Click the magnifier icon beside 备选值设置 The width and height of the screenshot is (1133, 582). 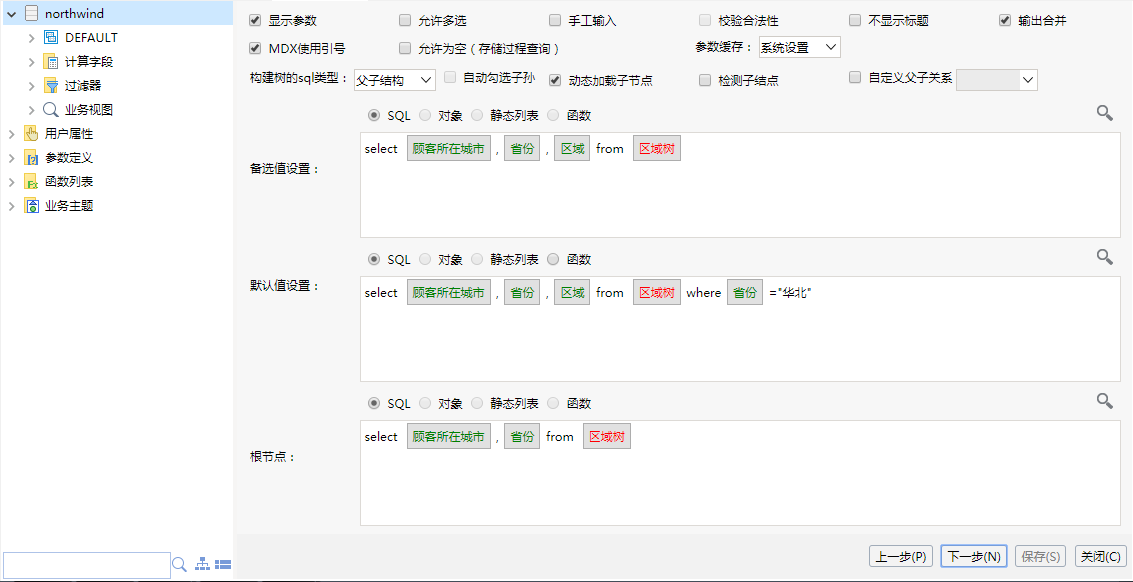pos(1104,113)
